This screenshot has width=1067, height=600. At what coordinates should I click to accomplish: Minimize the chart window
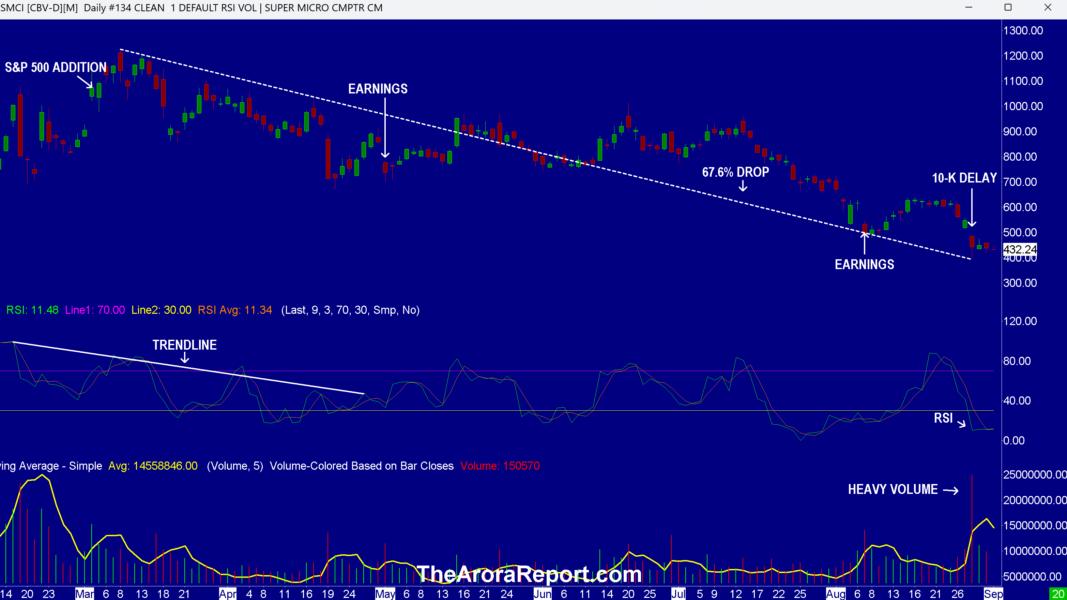968,7
